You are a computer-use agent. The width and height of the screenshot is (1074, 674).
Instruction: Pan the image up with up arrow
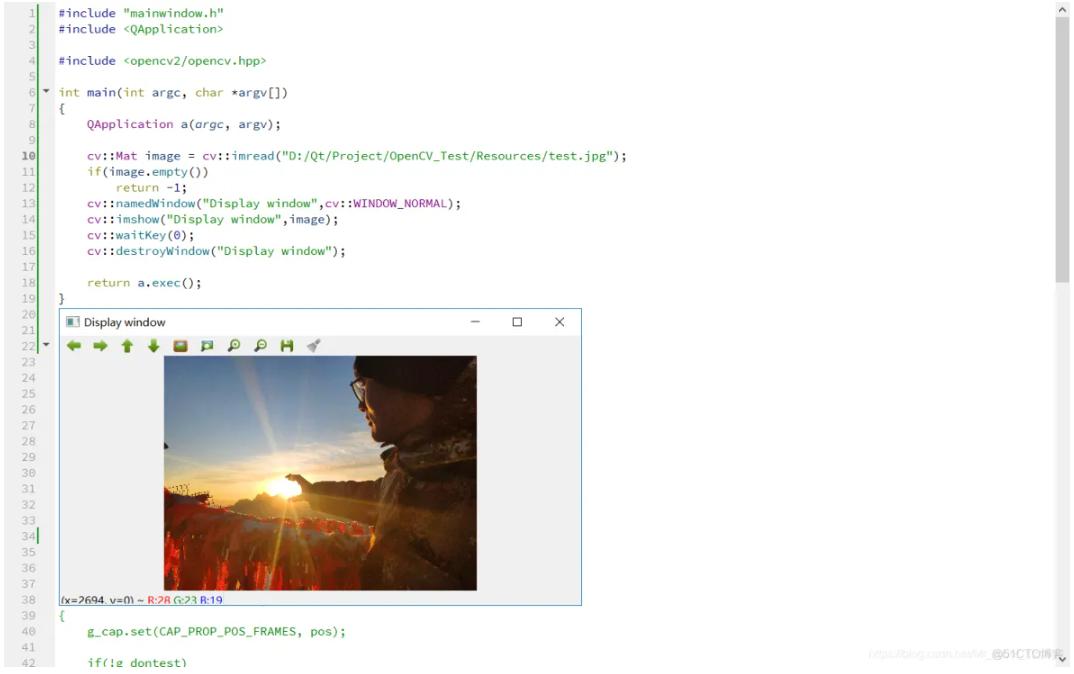(127, 346)
